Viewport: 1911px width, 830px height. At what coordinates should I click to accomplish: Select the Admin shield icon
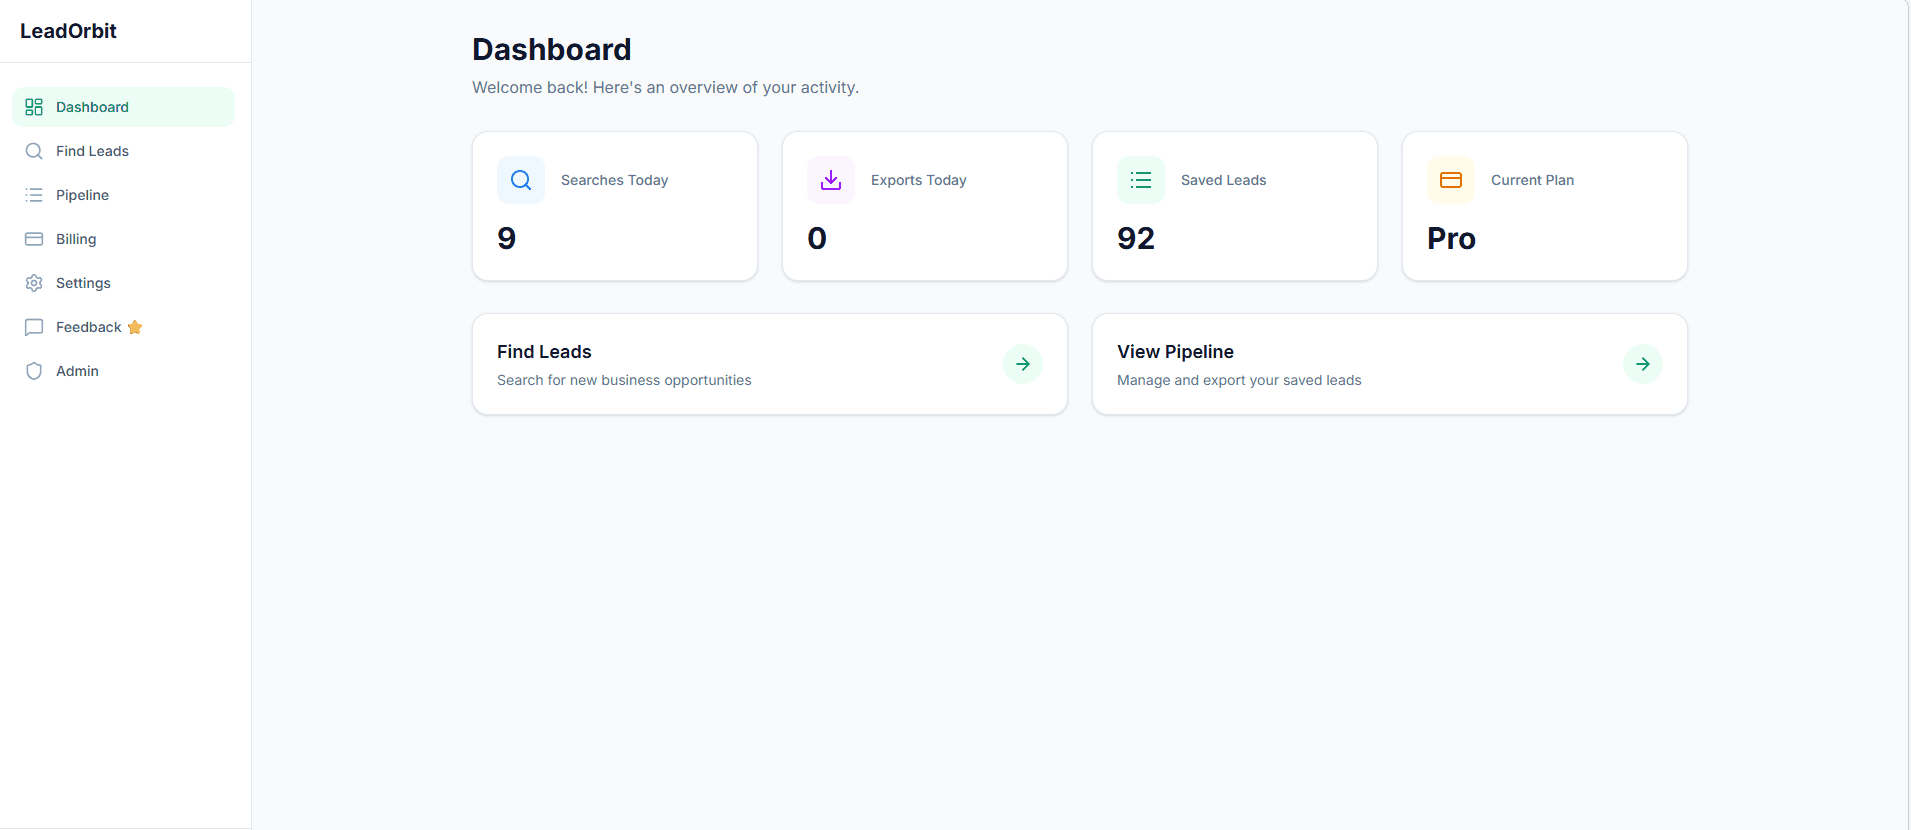[34, 371]
